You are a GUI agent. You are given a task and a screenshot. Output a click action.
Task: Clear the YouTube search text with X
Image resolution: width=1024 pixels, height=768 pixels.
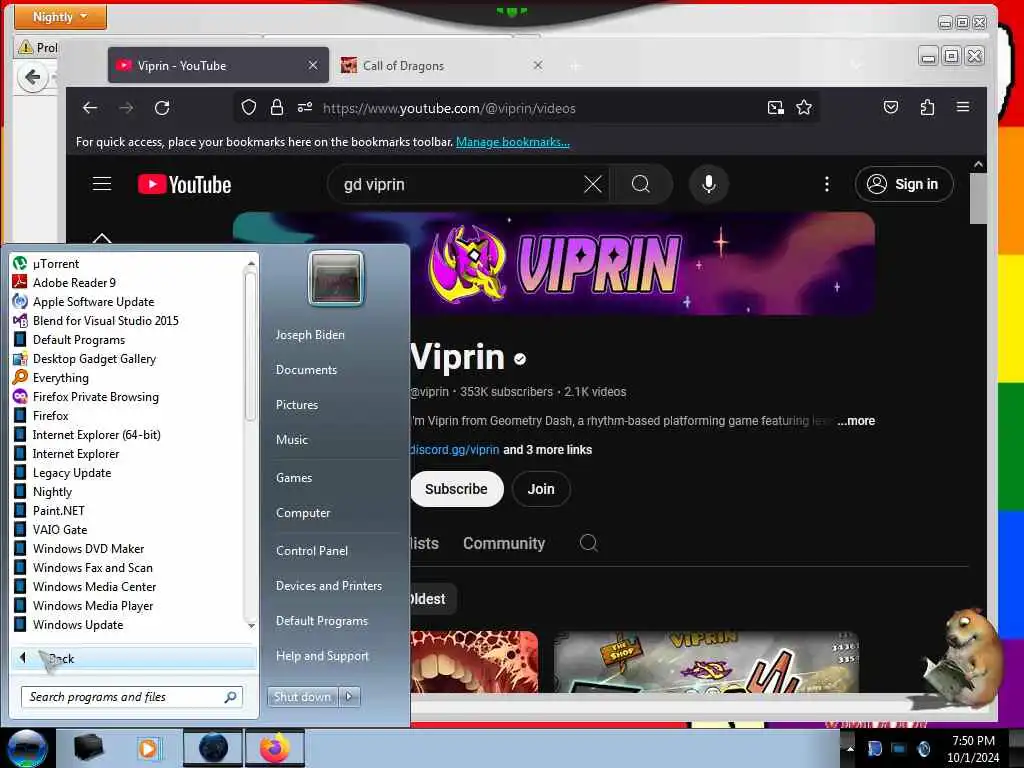(592, 184)
